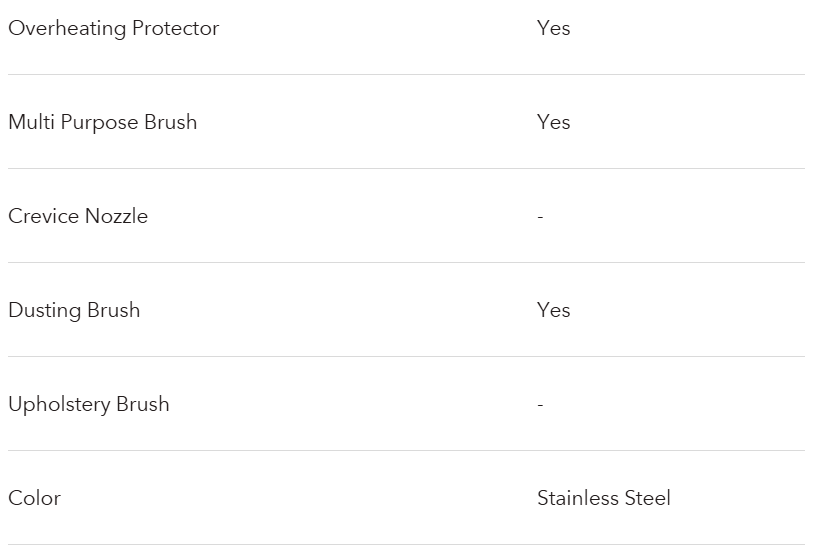
Task: Click the divider line below Dusting Brush
Action: click(406, 356)
